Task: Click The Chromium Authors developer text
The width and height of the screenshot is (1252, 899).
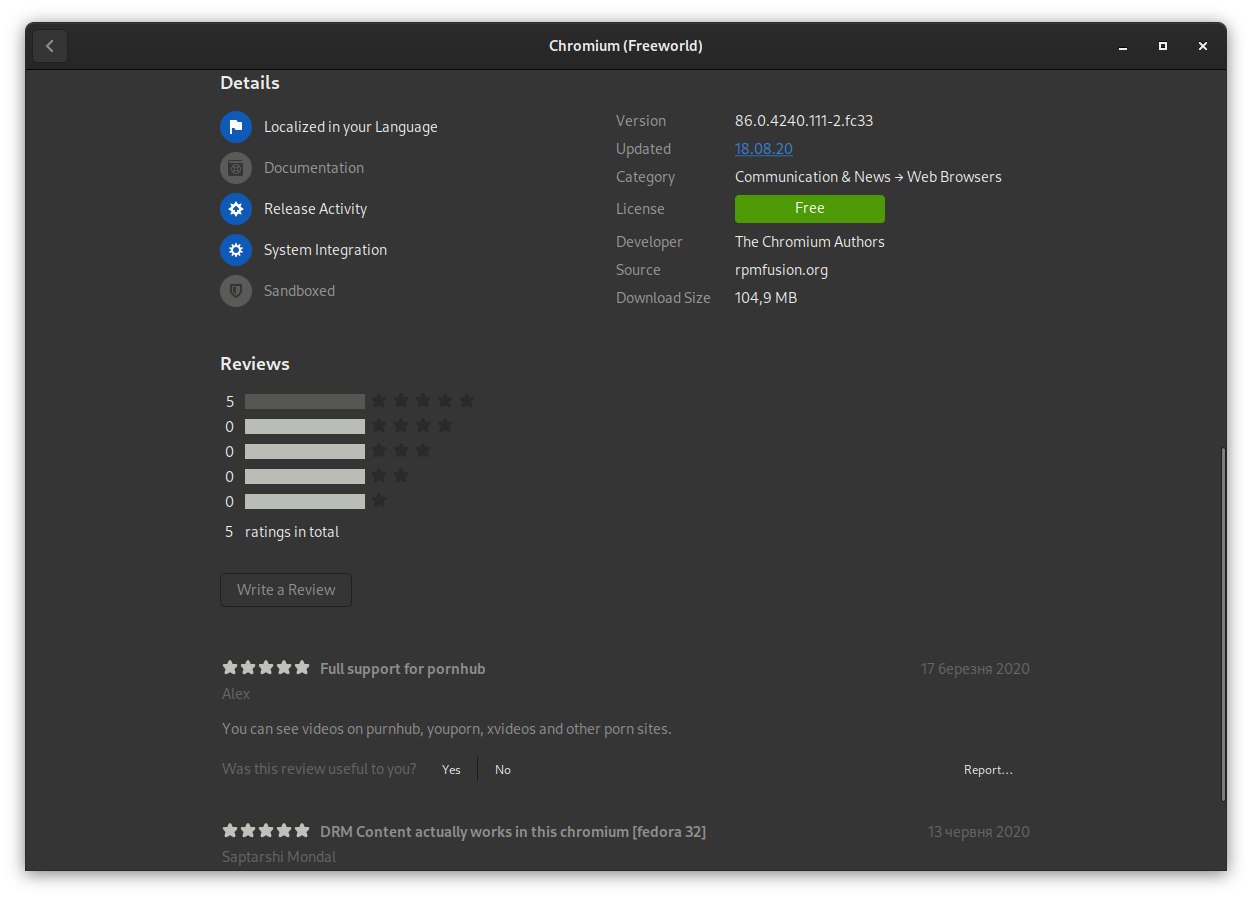Action: pyautogui.click(x=810, y=242)
